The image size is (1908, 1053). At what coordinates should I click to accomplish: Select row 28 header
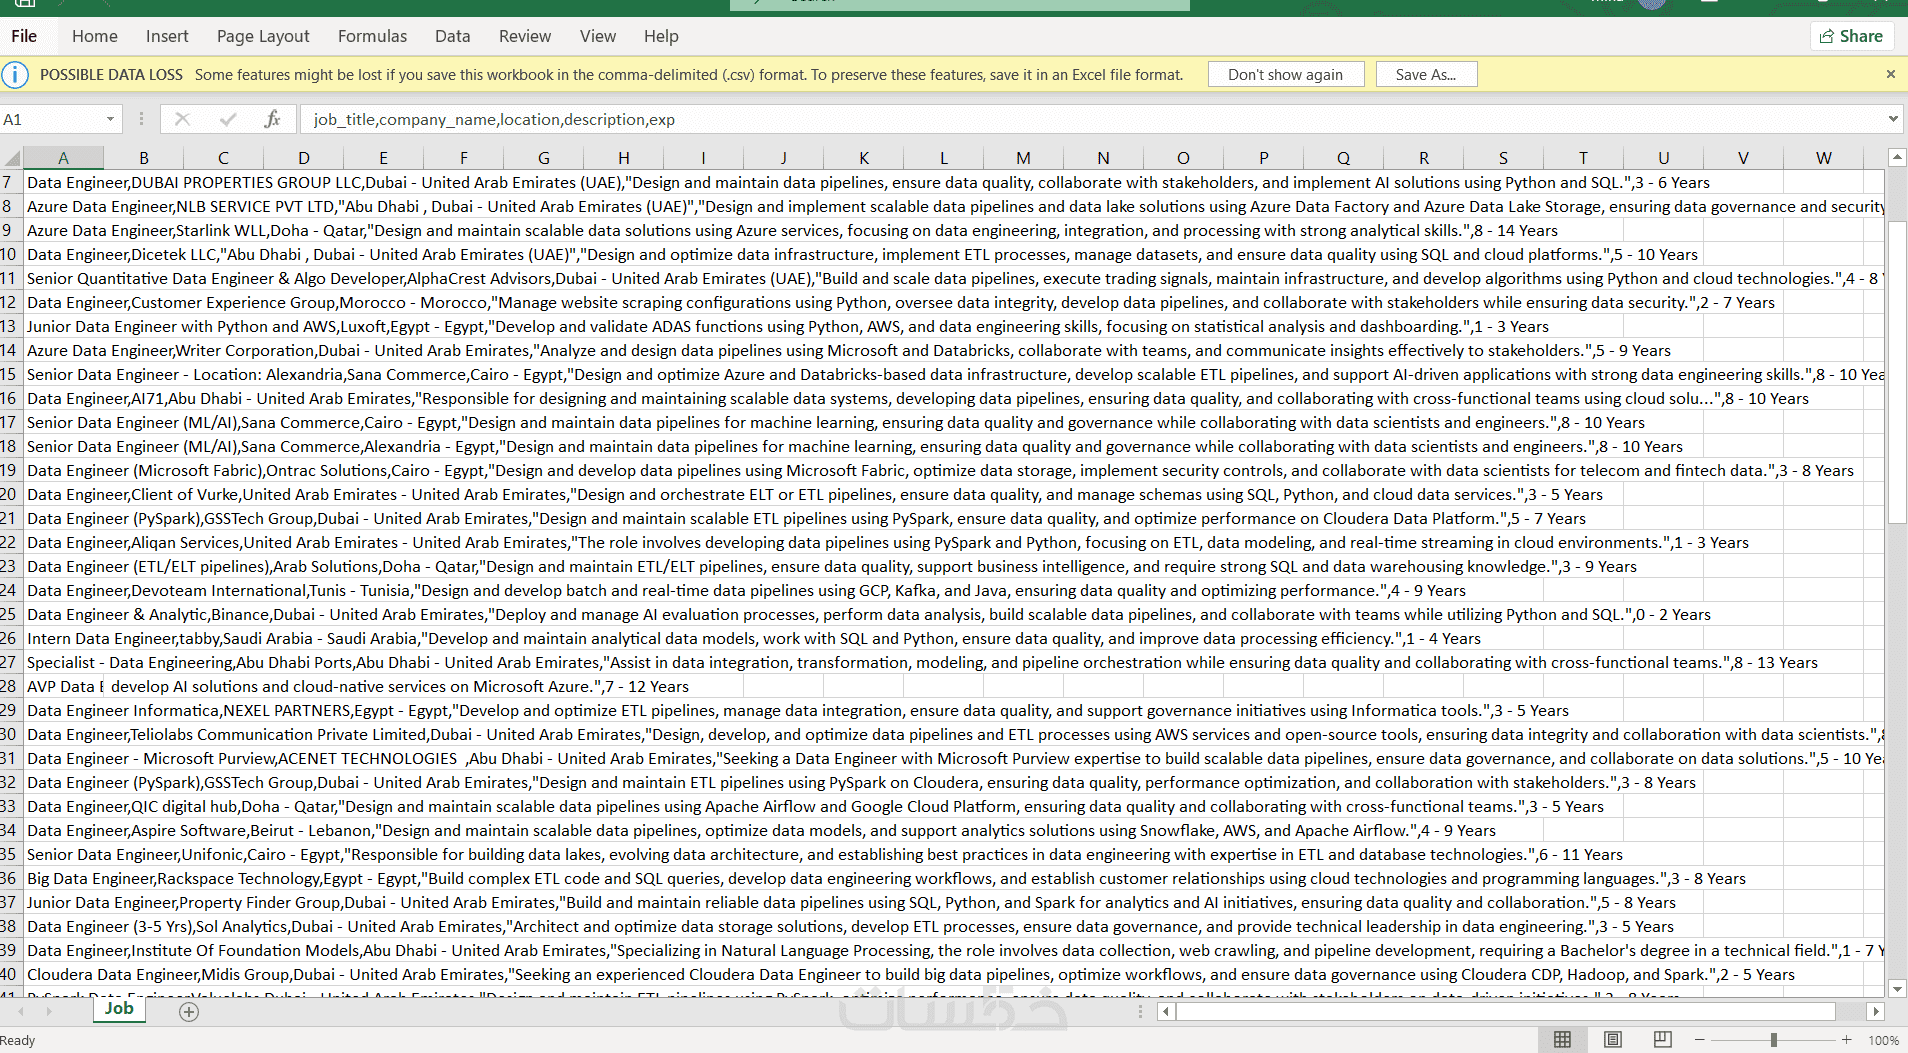coord(10,686)
